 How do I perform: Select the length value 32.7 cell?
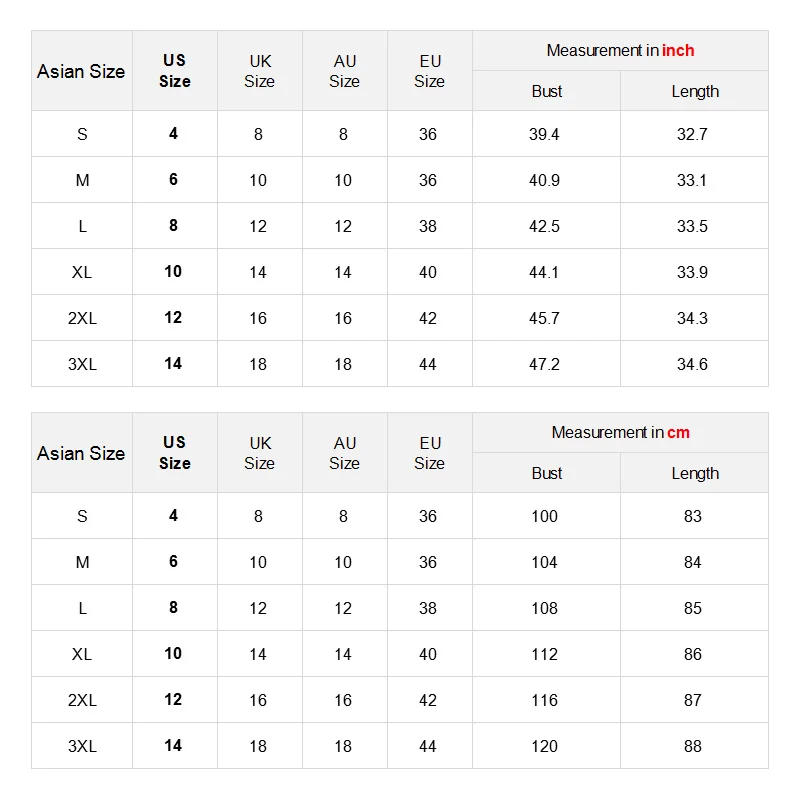(x=693, y=134)
